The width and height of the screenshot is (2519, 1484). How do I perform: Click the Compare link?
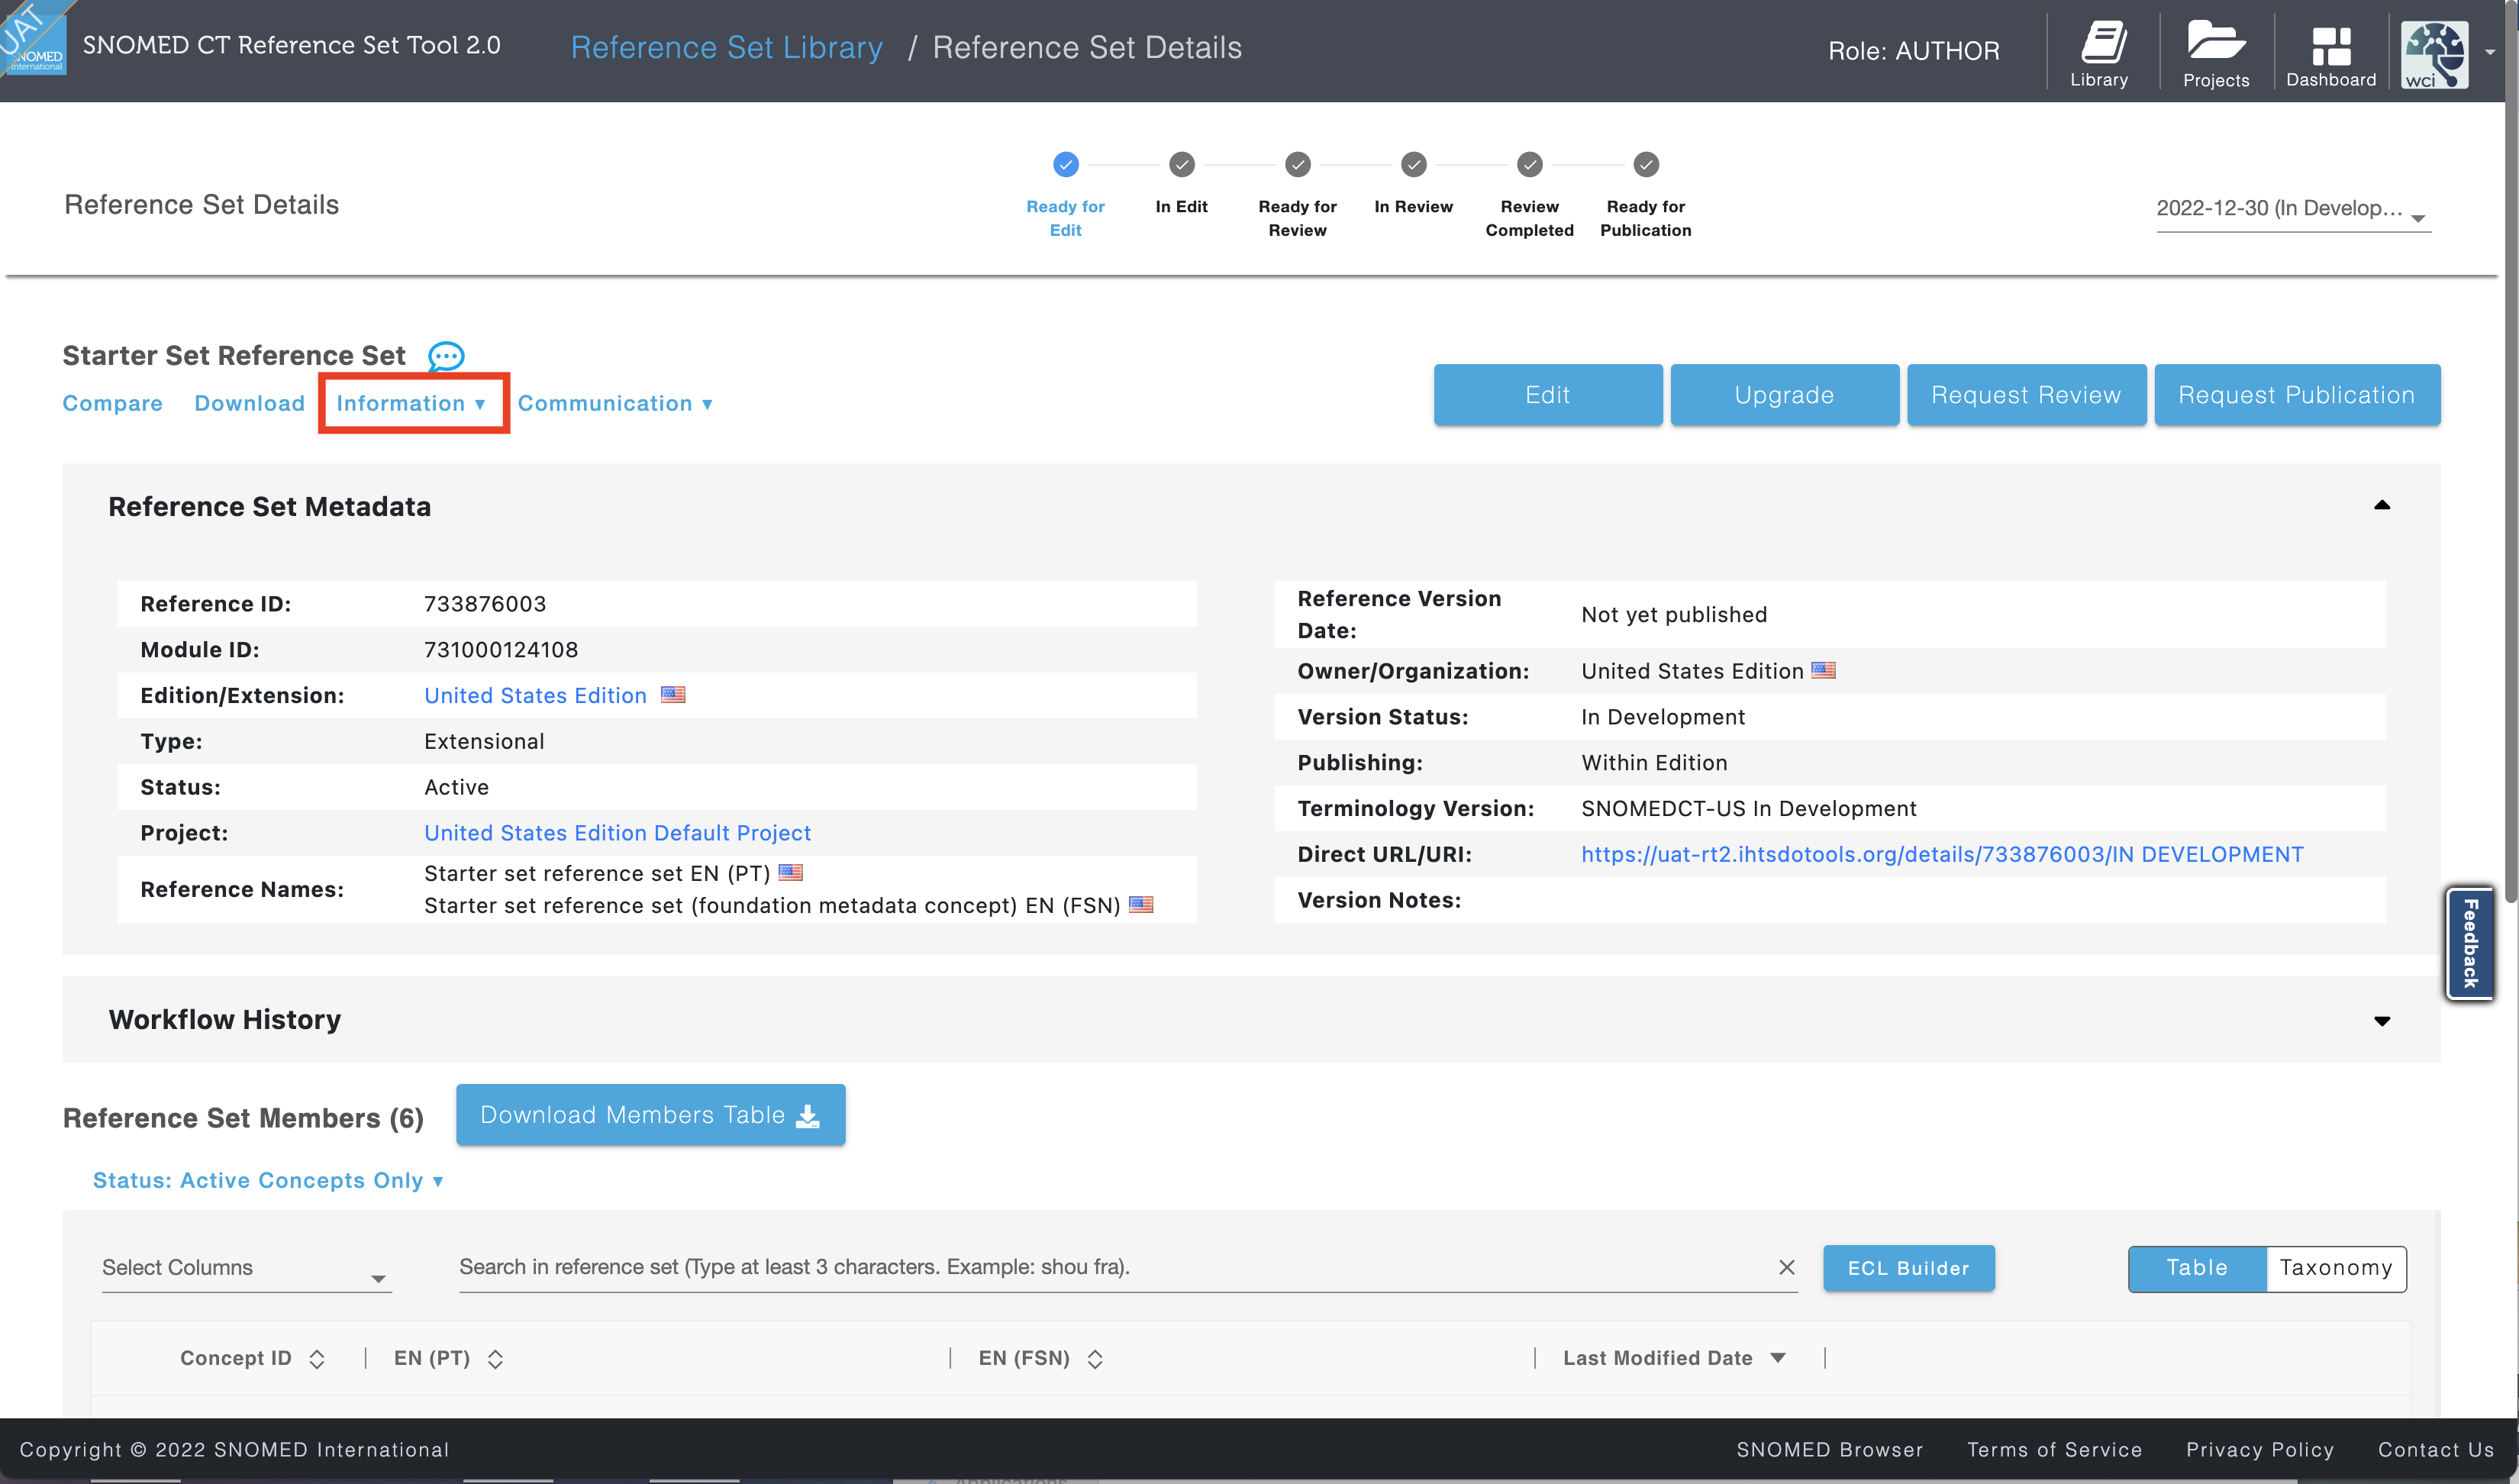pyautogui.click(x=112, y=403)
